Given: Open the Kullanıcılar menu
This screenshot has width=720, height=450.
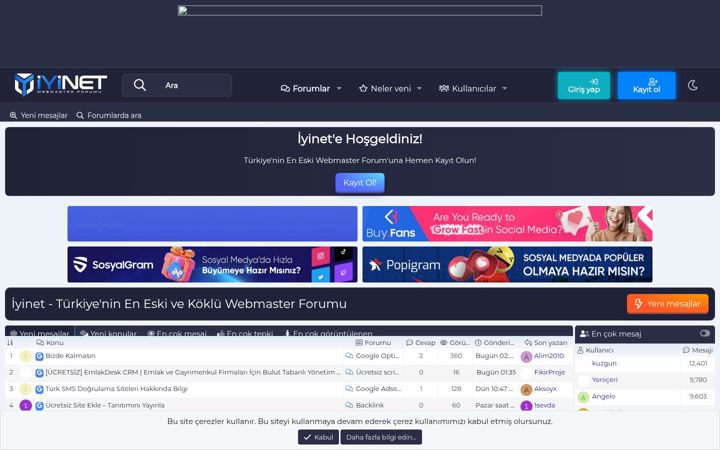Looking at the screenshot, I should (467, 88).
